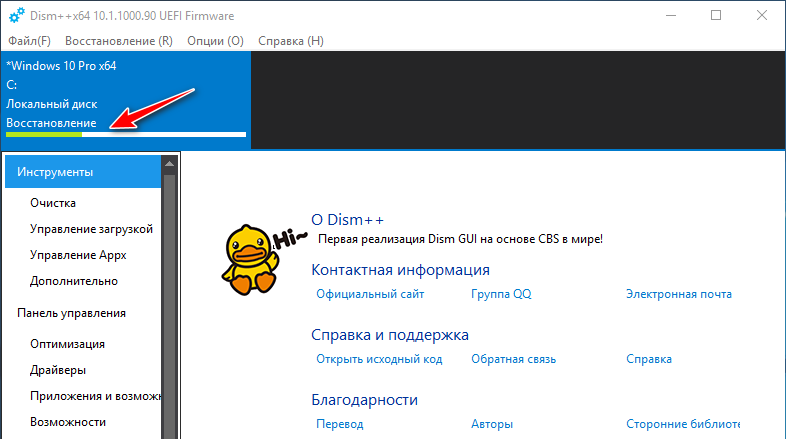Open the Группа QQ link

[x=501, y=294]
